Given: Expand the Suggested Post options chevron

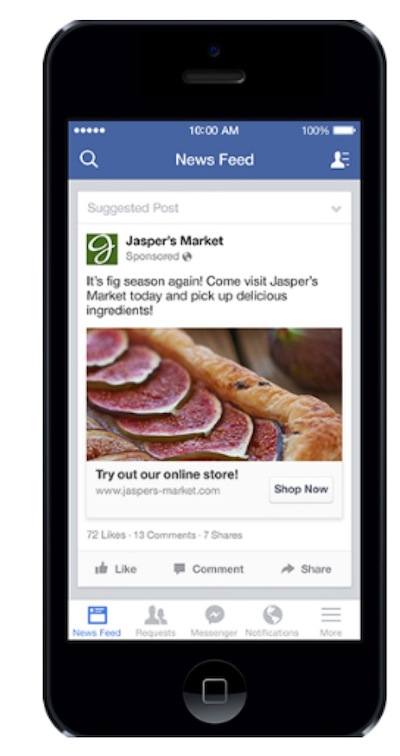Looking at the screenshot, I should click(x=336, y=209).
